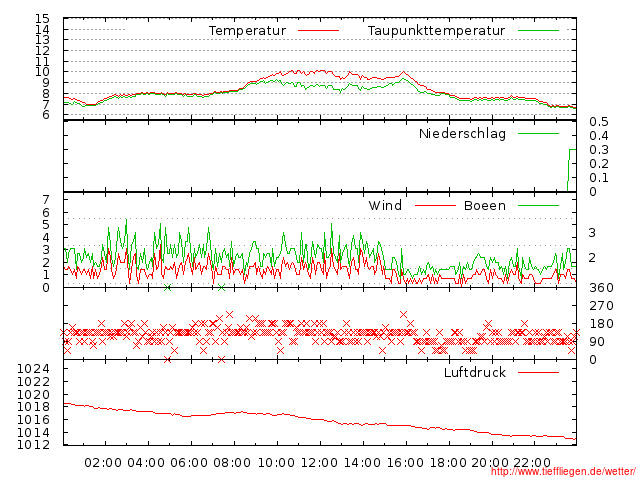Click the 1018 pressure axis label
The width and height of the screenshot is (640, 480).
[x=33, y=407]
